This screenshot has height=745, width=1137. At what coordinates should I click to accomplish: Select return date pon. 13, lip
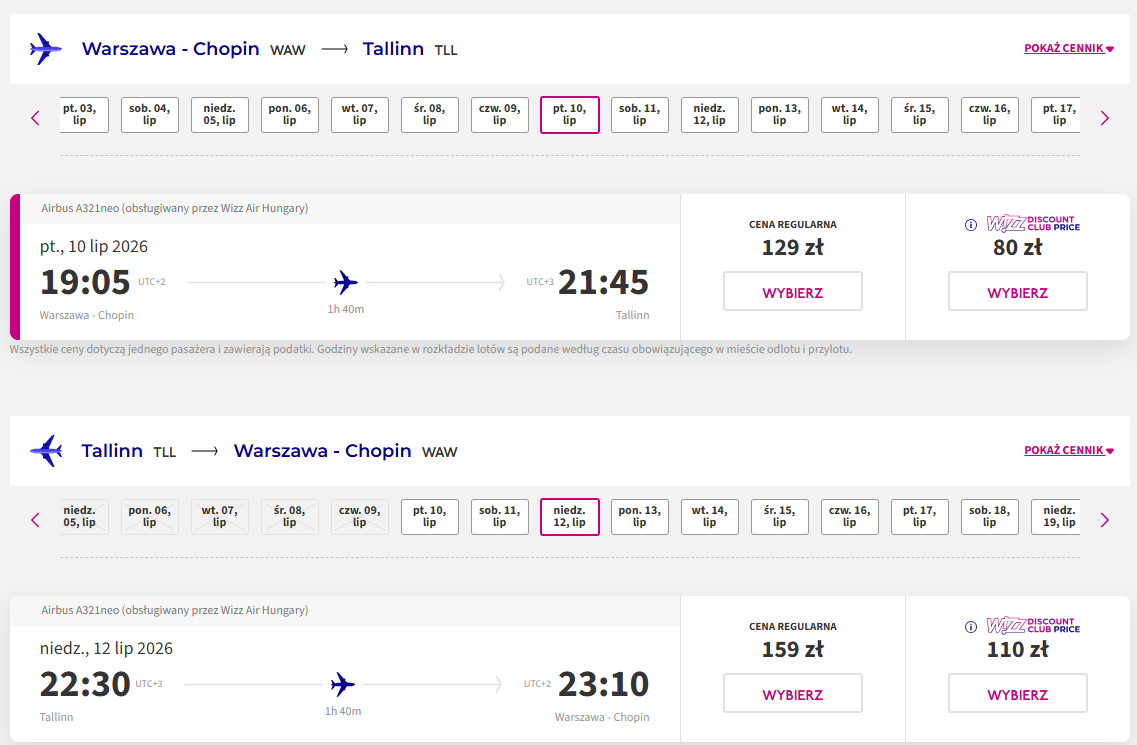tap(640, 516)
